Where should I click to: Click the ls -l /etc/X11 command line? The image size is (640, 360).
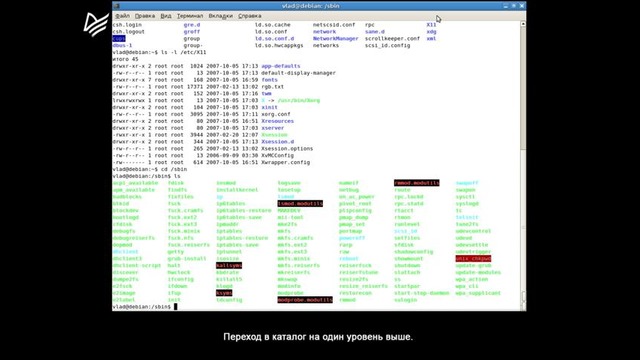(184, 52)
